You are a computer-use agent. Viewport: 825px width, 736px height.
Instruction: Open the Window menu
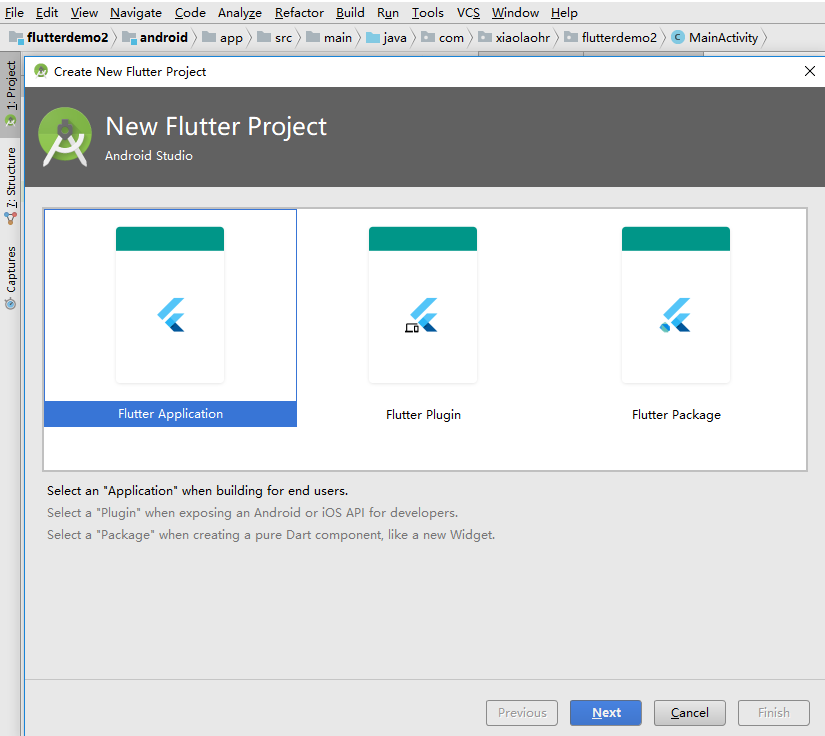tap(515, 13)
